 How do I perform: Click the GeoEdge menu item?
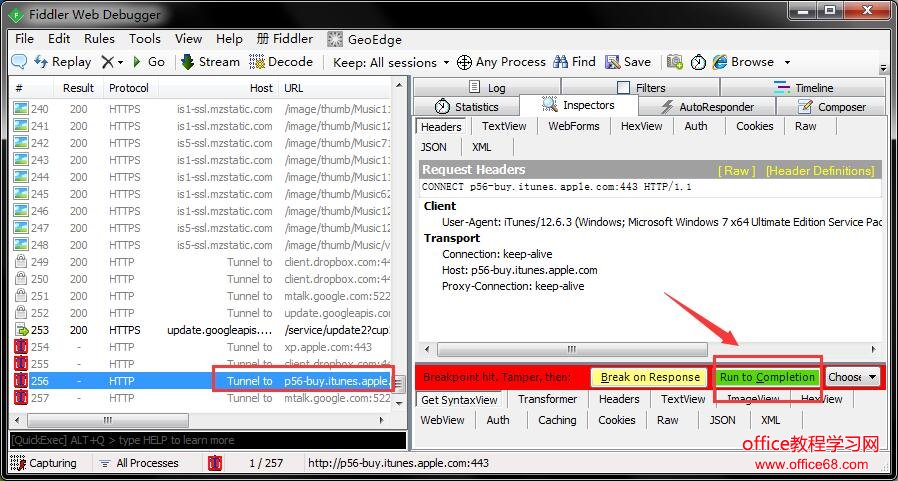click(364, 39)
